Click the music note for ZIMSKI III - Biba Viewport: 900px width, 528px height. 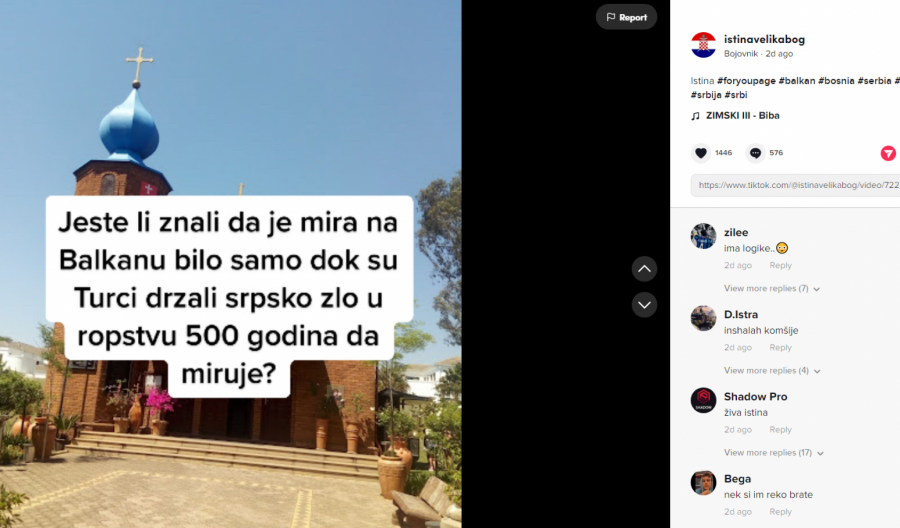point(696,116)
